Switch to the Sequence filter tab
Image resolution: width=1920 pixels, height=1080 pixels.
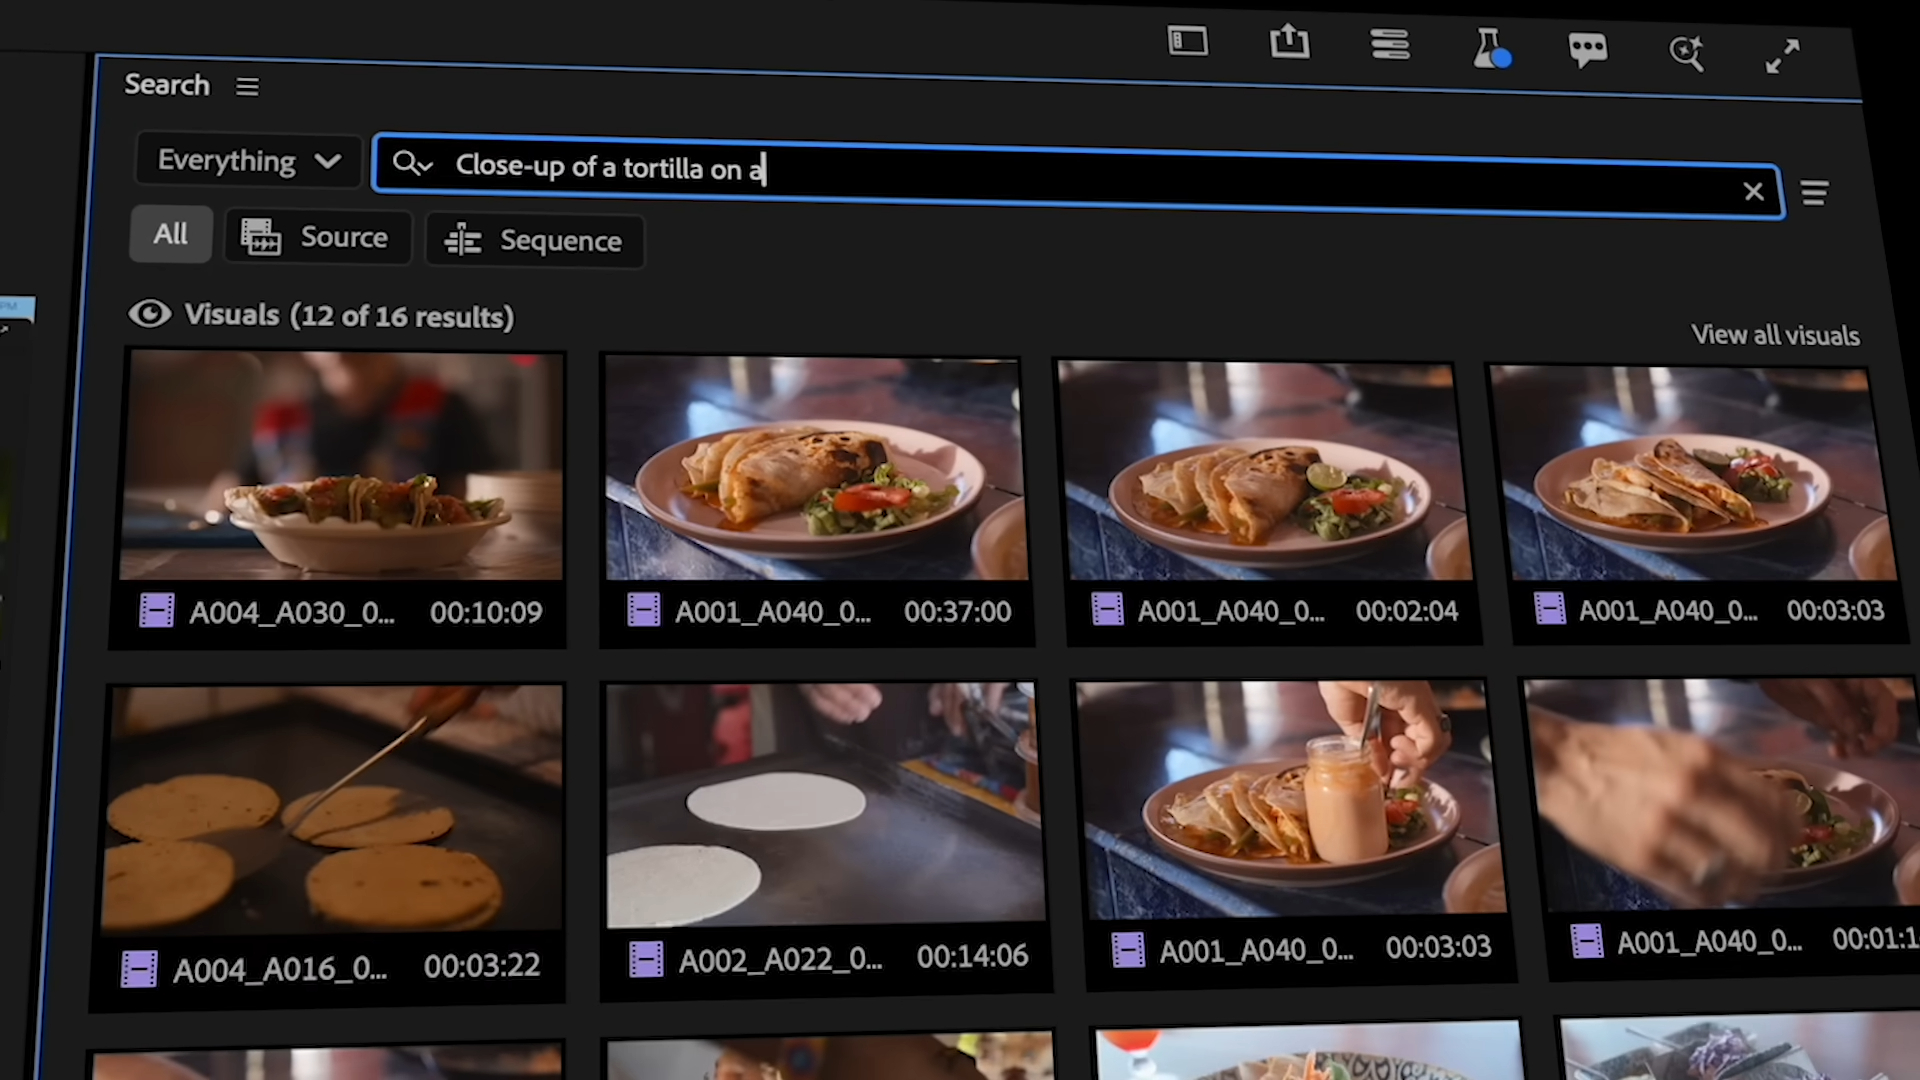[534, 241]
